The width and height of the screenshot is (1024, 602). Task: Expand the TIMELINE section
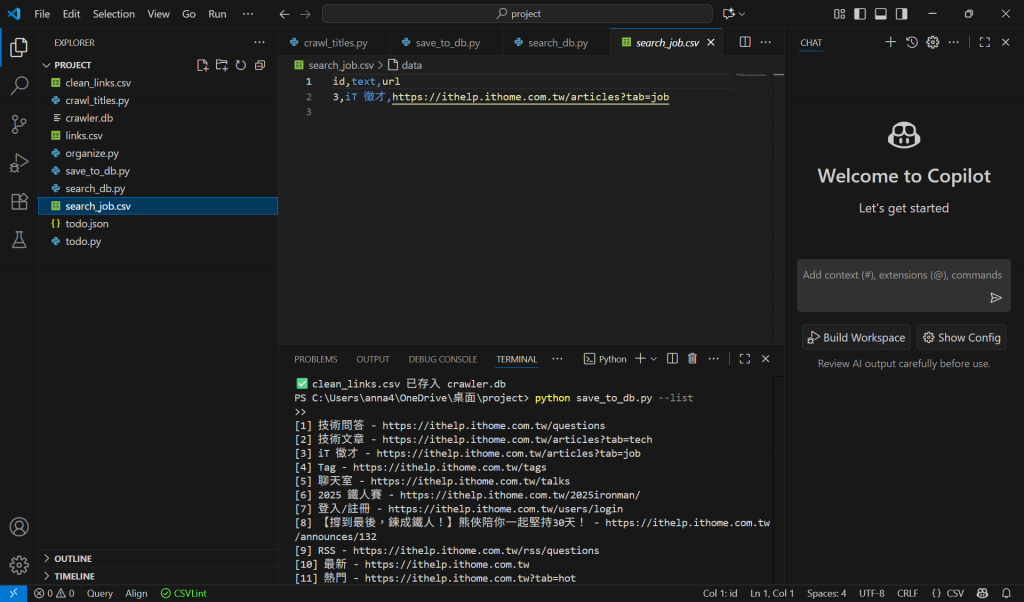click(74, 577)
